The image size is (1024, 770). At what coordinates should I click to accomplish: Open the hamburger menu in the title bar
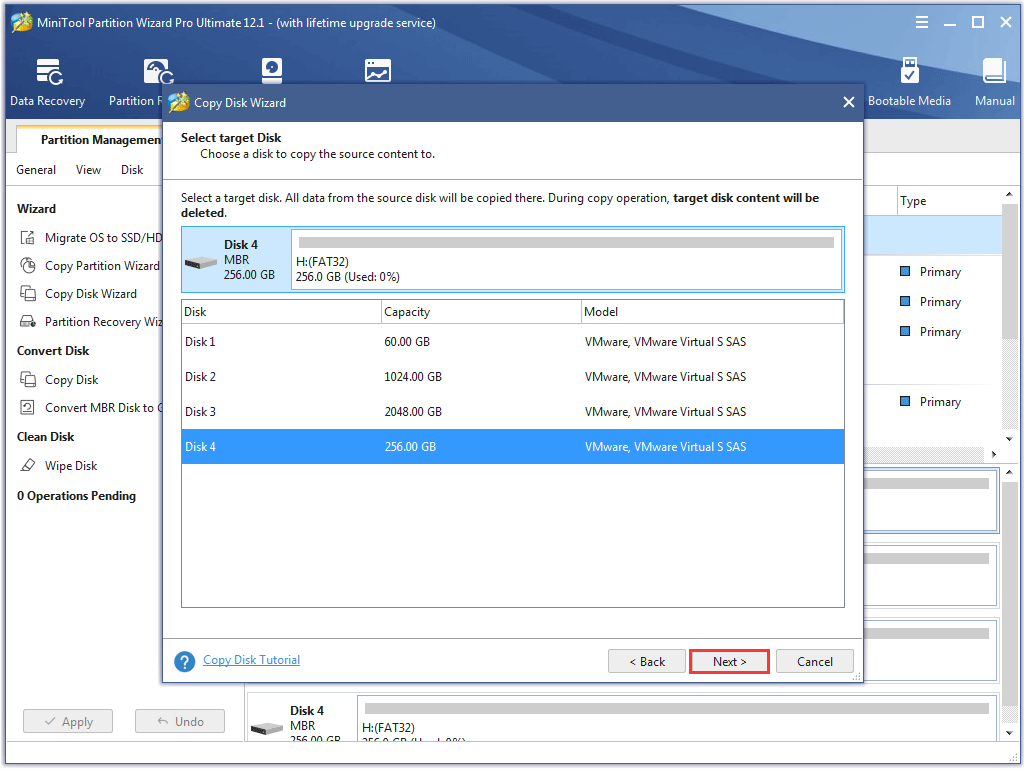pyautogui.click(x=921, y=23)
